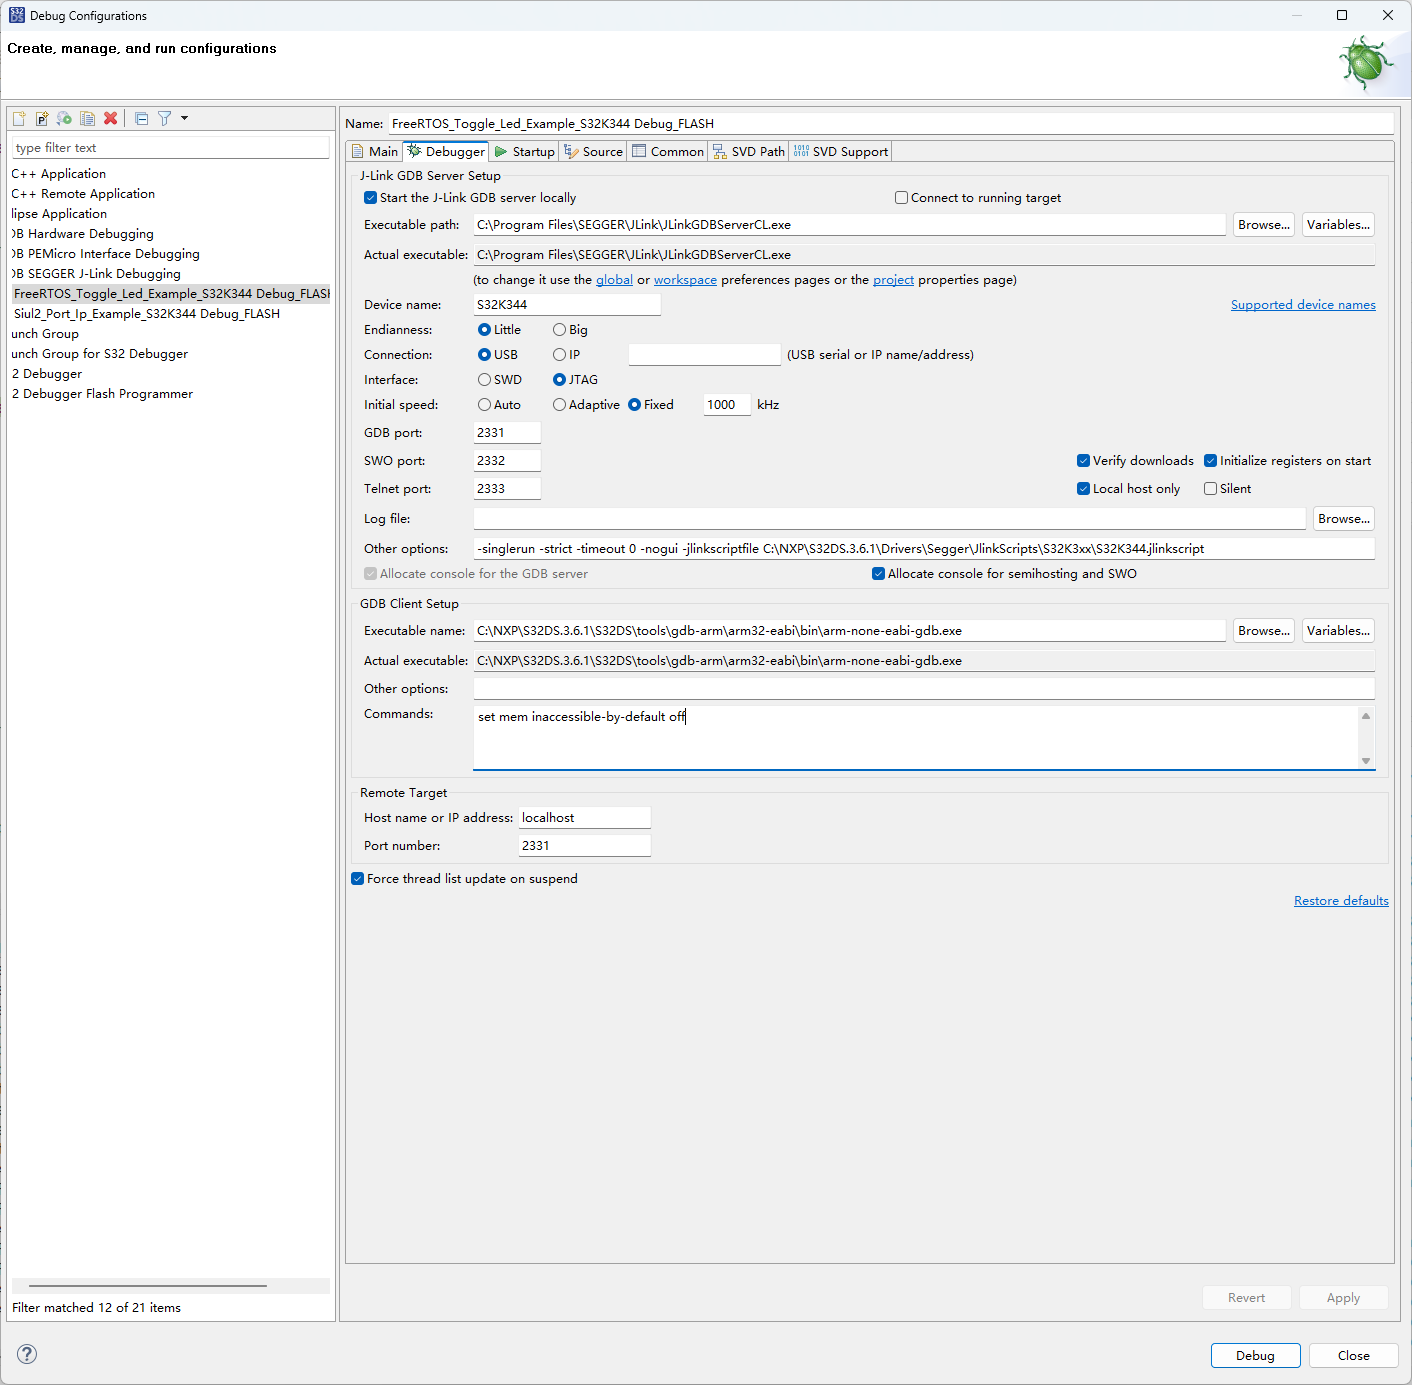This screenshot has width=1412, height=1385.
Task: Open Supported device names link
Action: (x=1303, y=305)
